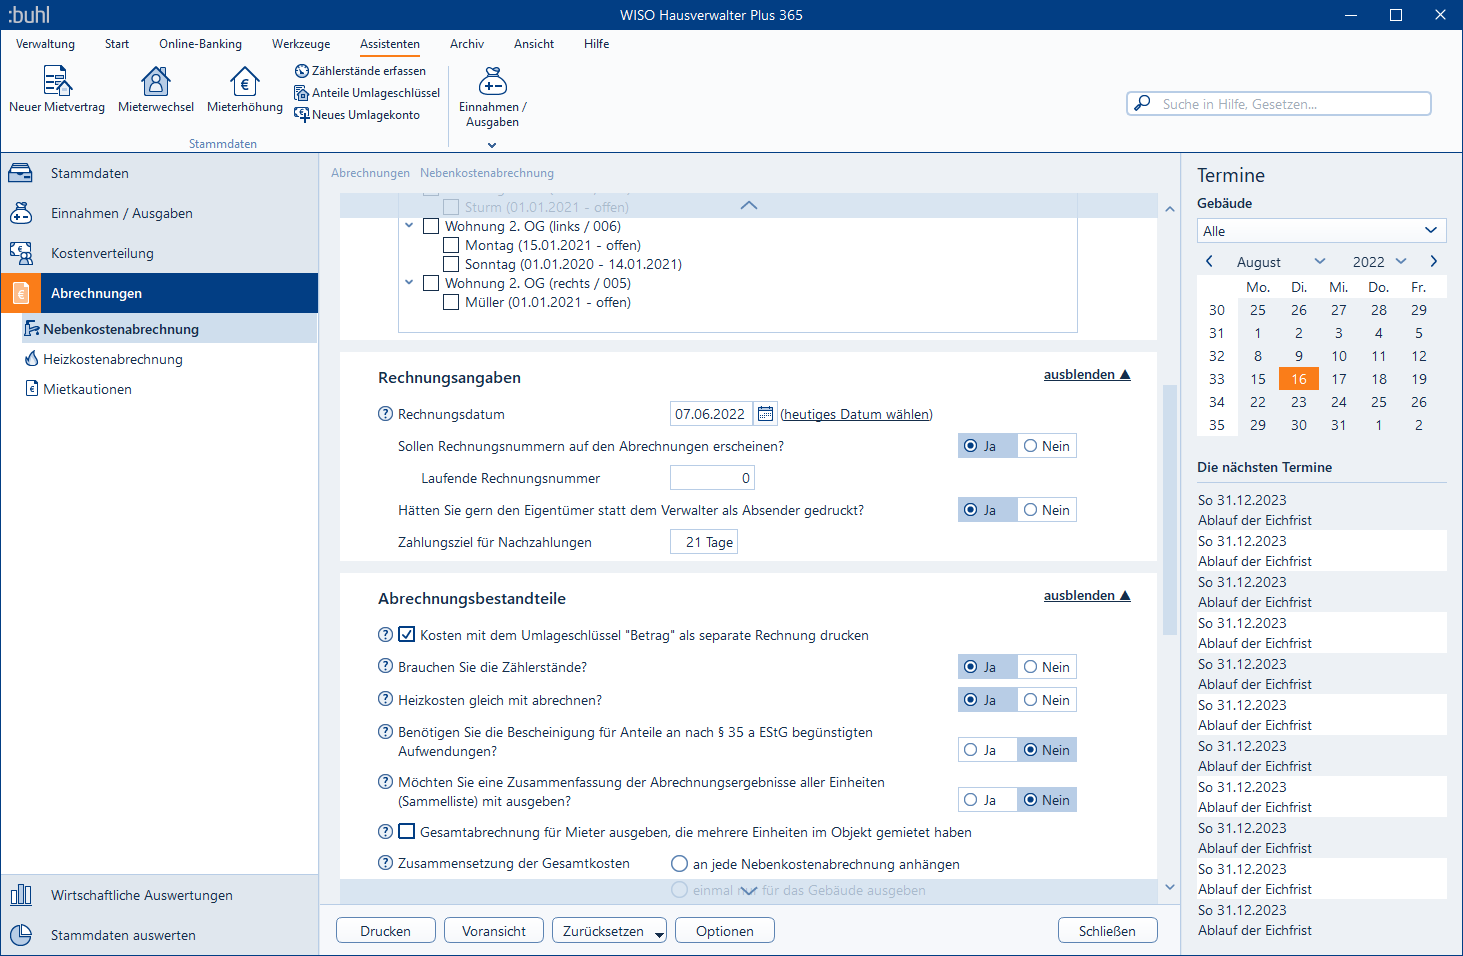Open calendar picker beside Rechnungsdatum

[x=765, y=414]
